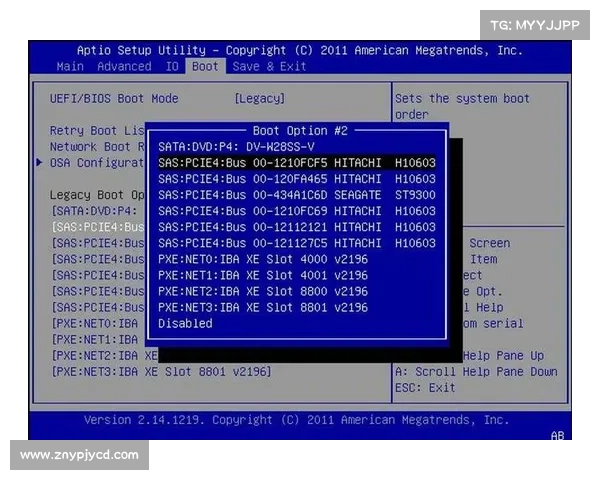Select [PXE:NET1:IBA boot priority entry
The image size is (600, 480).
point(95,340)
